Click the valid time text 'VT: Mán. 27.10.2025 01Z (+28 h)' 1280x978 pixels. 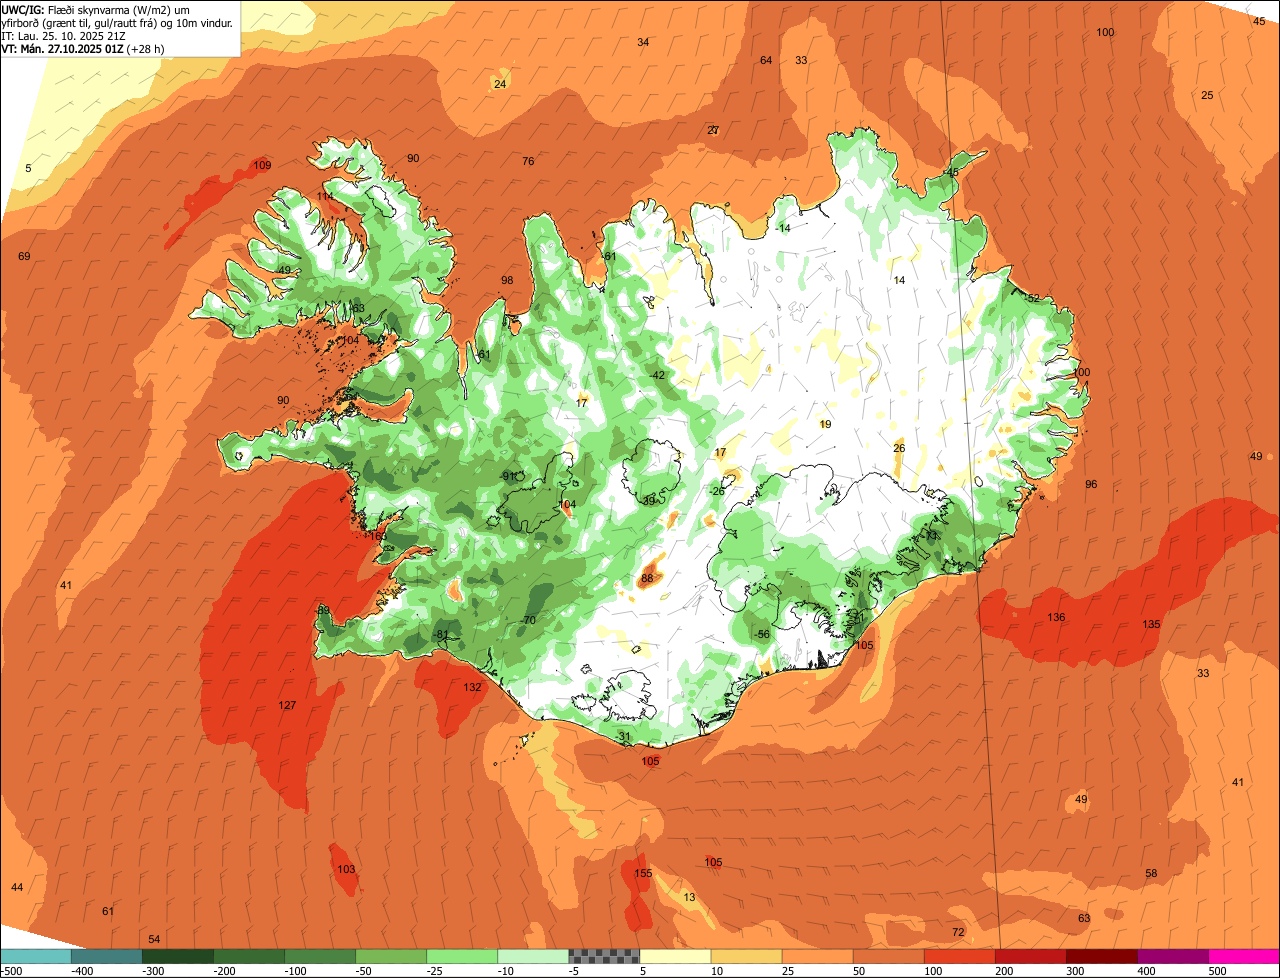[x=83, y=48]
